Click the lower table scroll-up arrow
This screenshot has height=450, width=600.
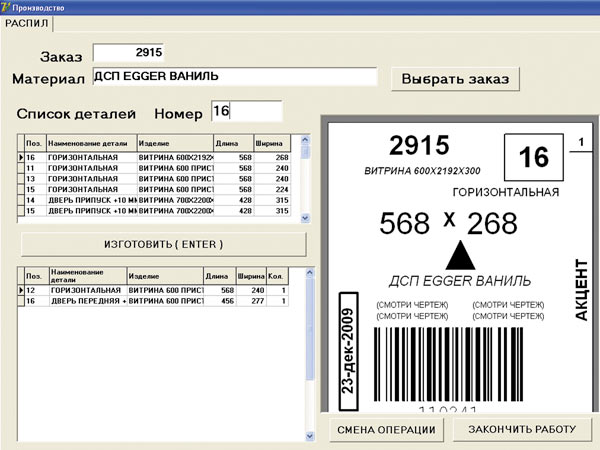point(310,272)
